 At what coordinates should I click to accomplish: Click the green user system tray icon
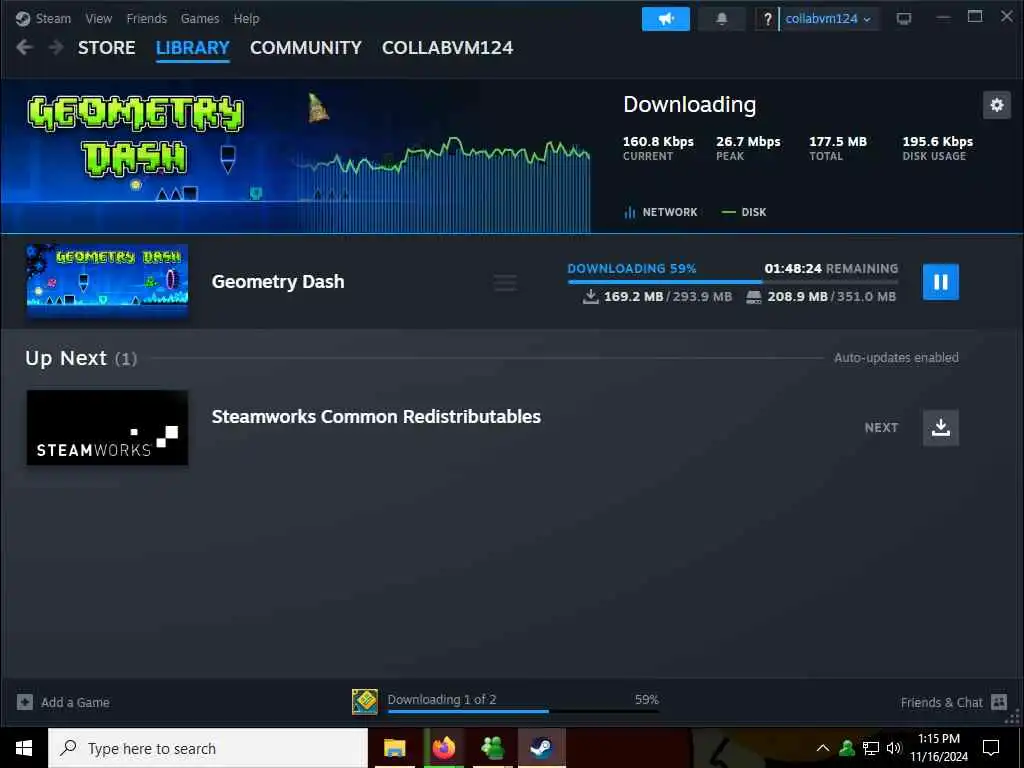(x=847, y=748)
